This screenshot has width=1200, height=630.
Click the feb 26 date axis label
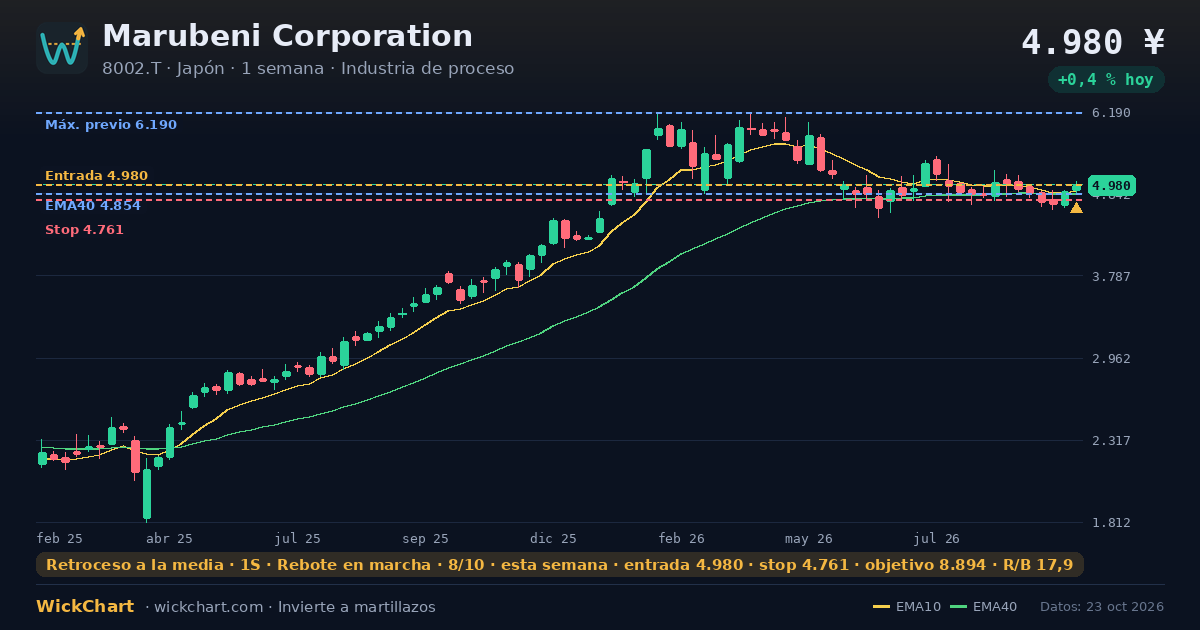click(x=682, y=539)
